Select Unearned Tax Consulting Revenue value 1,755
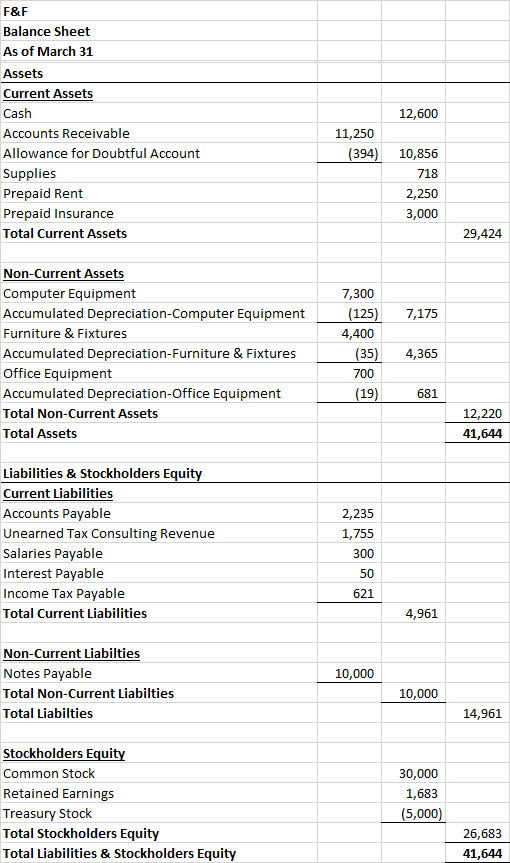The image size is (510, 863). tap(358, 534)
